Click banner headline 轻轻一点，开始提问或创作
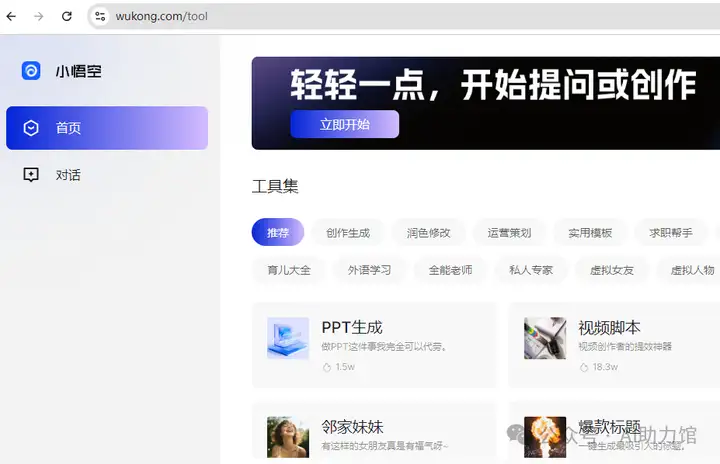Screen dimensions: 720x464 [x=493, y=85]
